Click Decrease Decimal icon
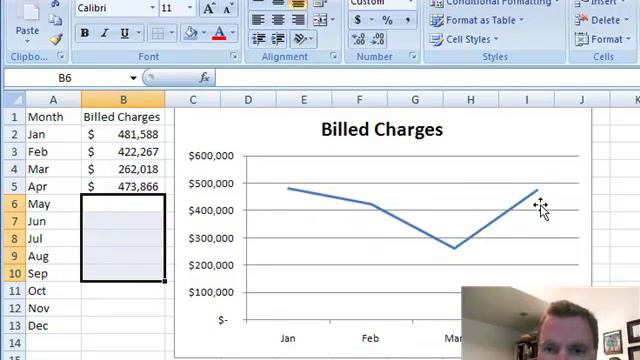This screenshot has height=360, width=640. pos(378,39)
